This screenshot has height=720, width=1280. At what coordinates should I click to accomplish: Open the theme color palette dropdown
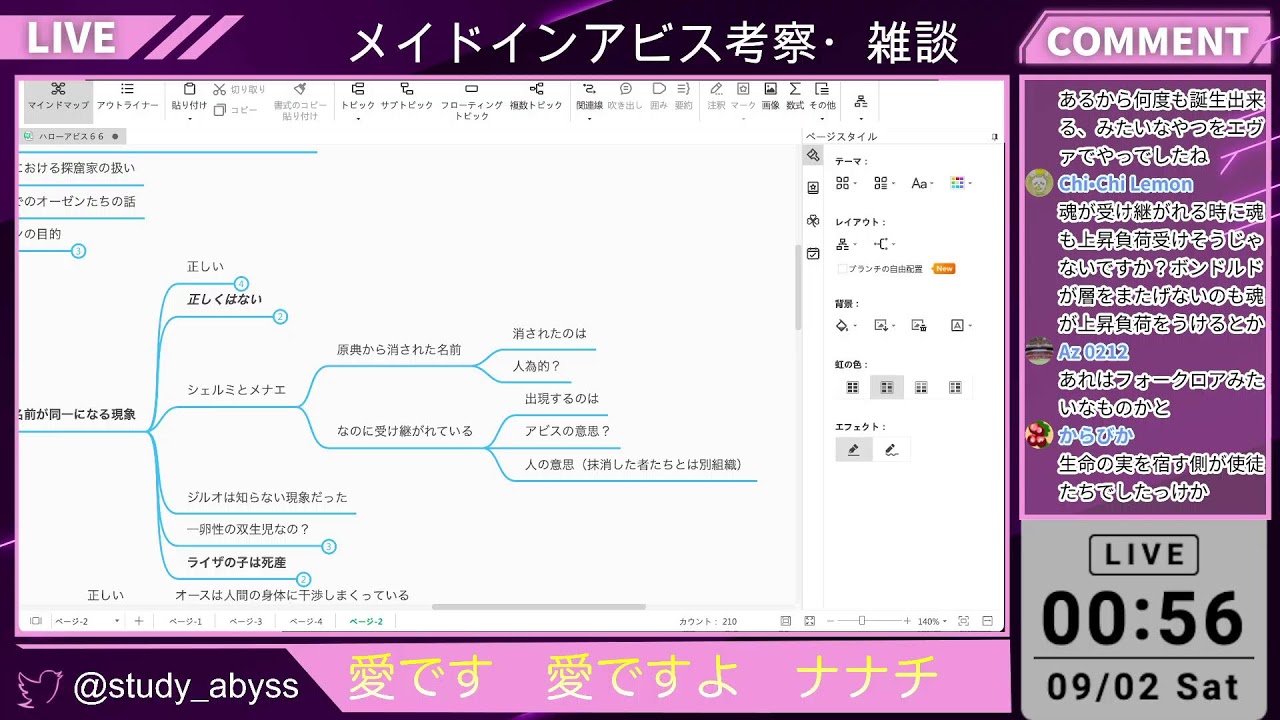961,183
